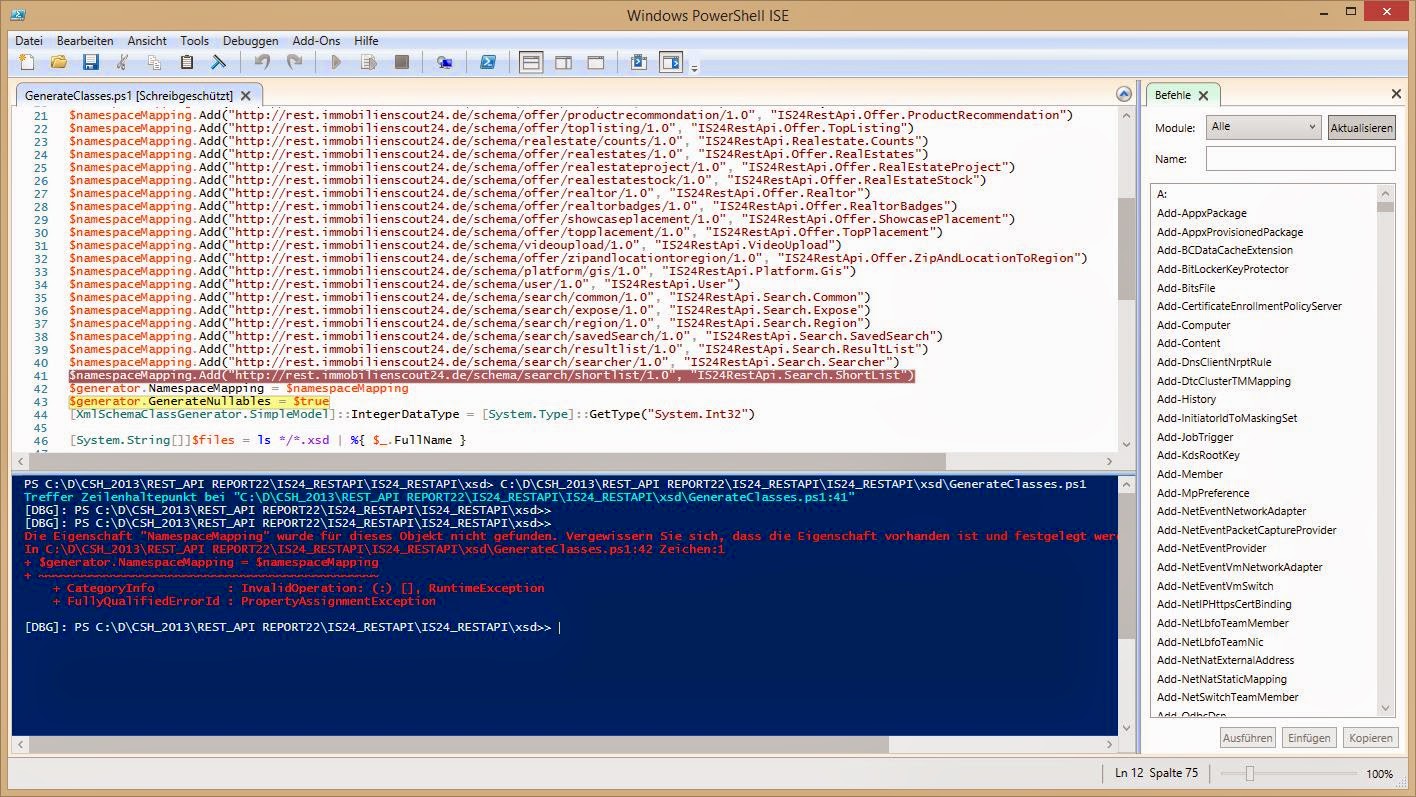1416x797 pixels.
Task: Open the Tools menu
Action: tap(194, 41)
